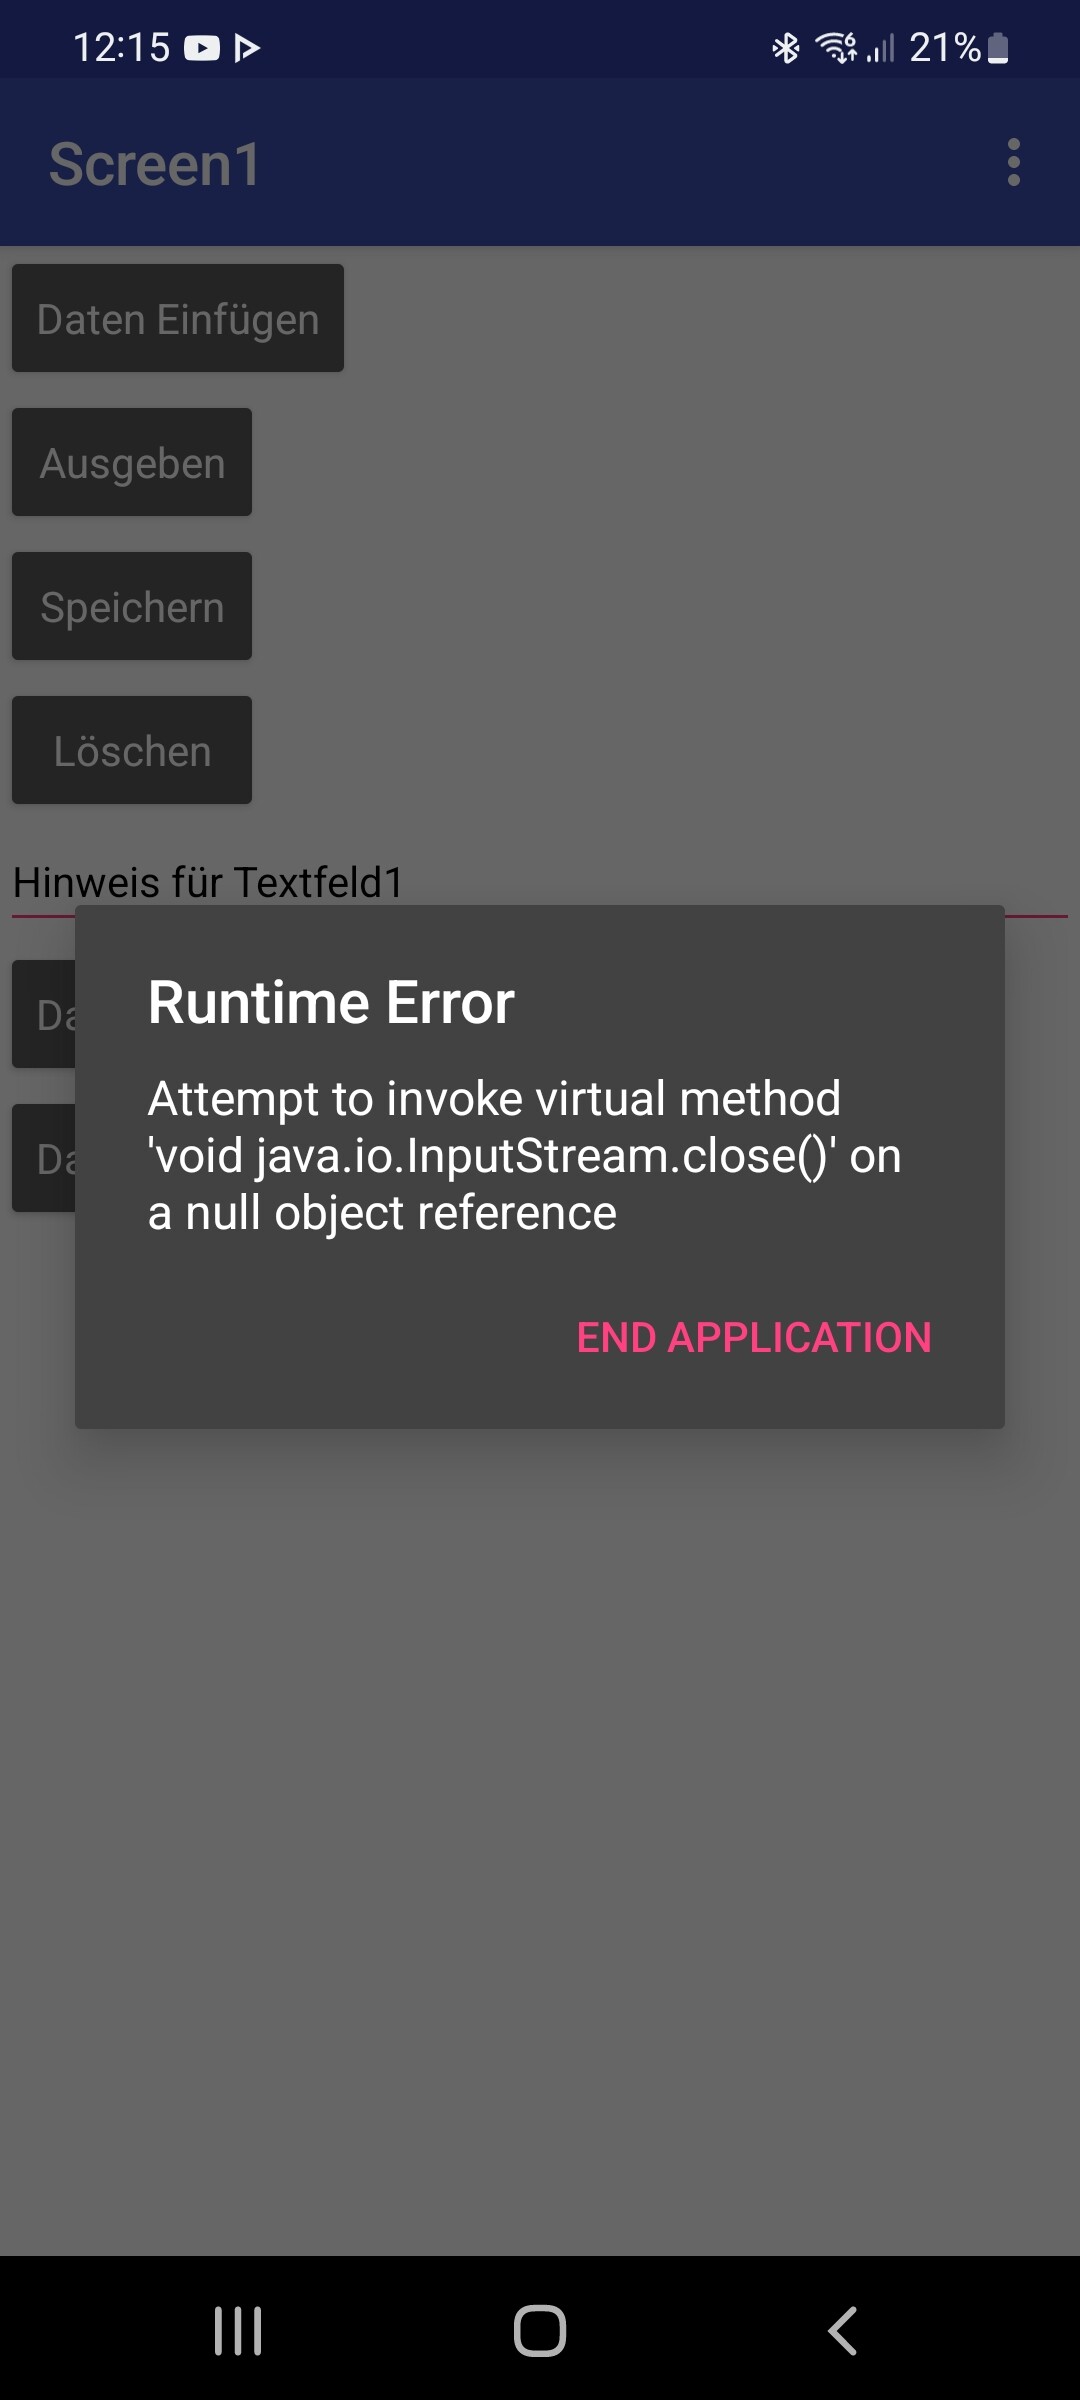Tap the second partially hidden Da button
This screenshot has width=1080, height=2400.
click(x=44, y=1158)
